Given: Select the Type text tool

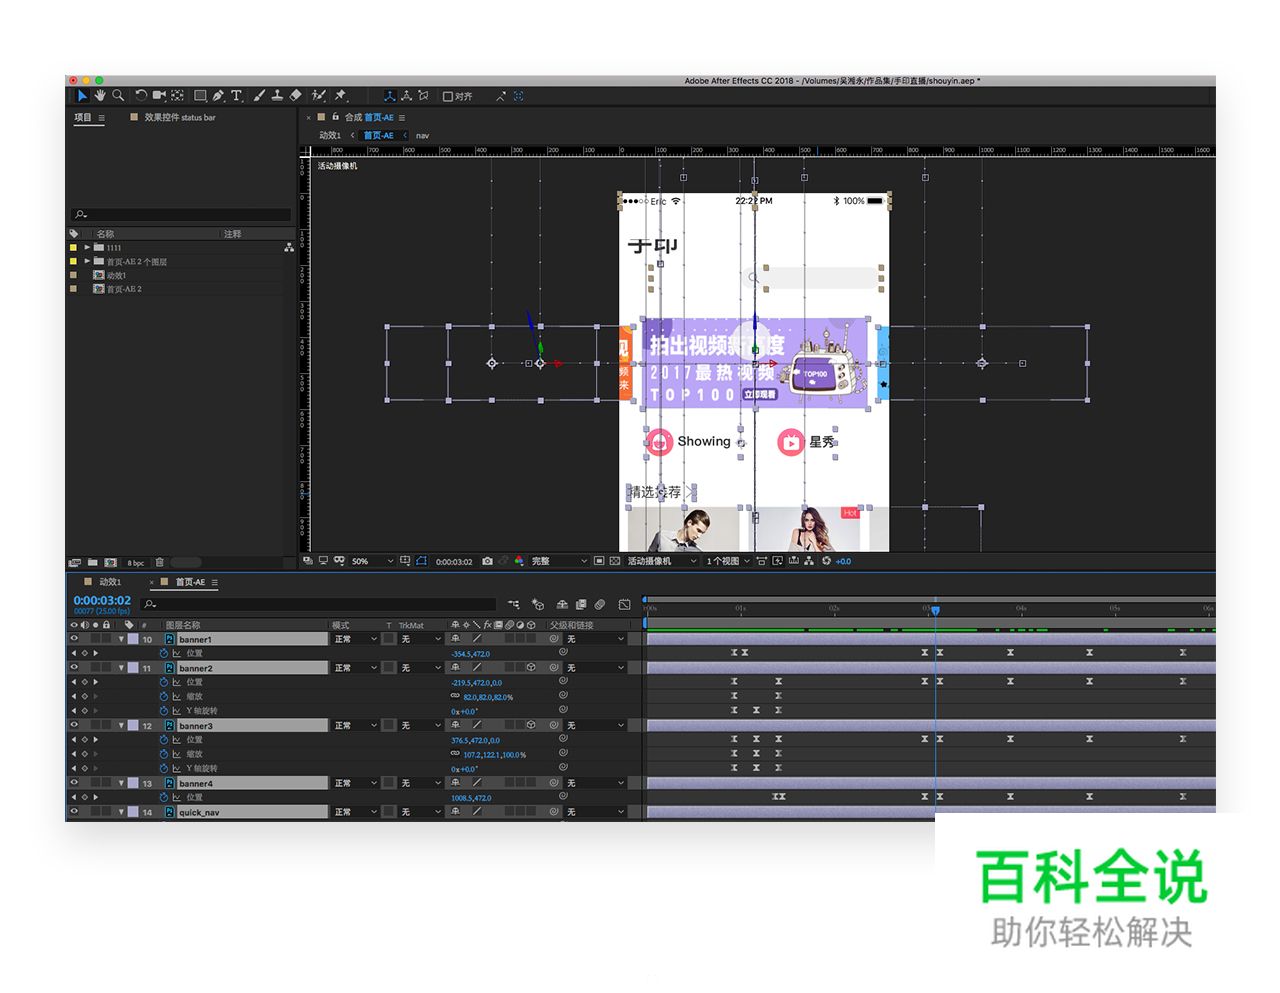Looking at the screenshot, I should coord(236,95).
